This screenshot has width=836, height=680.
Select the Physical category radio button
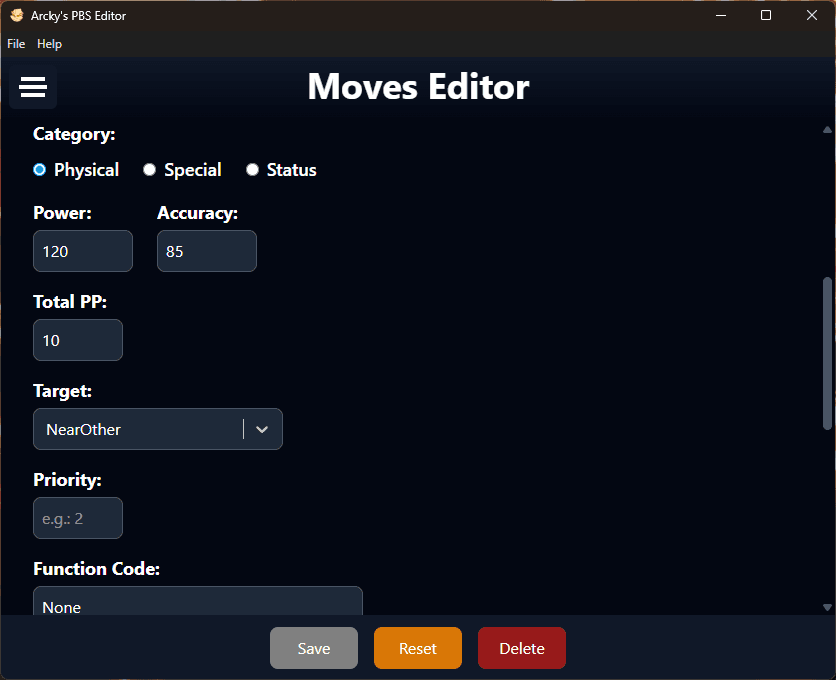40,170
